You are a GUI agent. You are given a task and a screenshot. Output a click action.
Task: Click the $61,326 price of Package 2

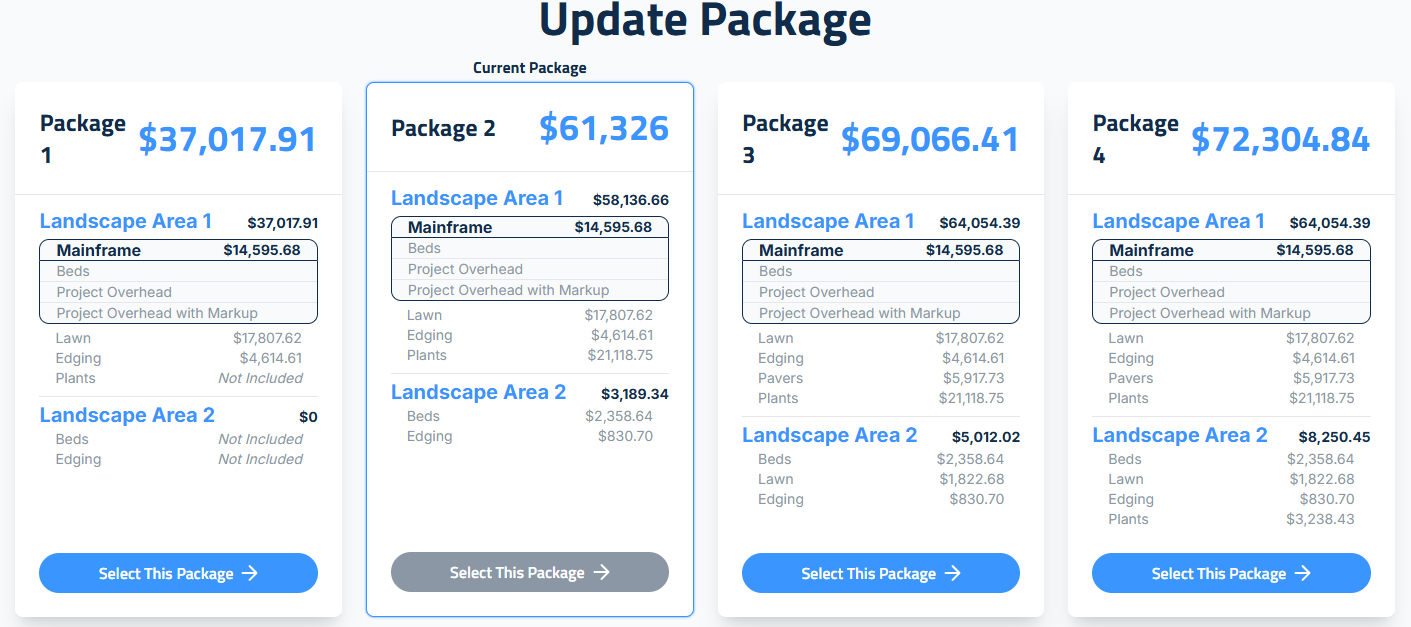coord(604,128)
